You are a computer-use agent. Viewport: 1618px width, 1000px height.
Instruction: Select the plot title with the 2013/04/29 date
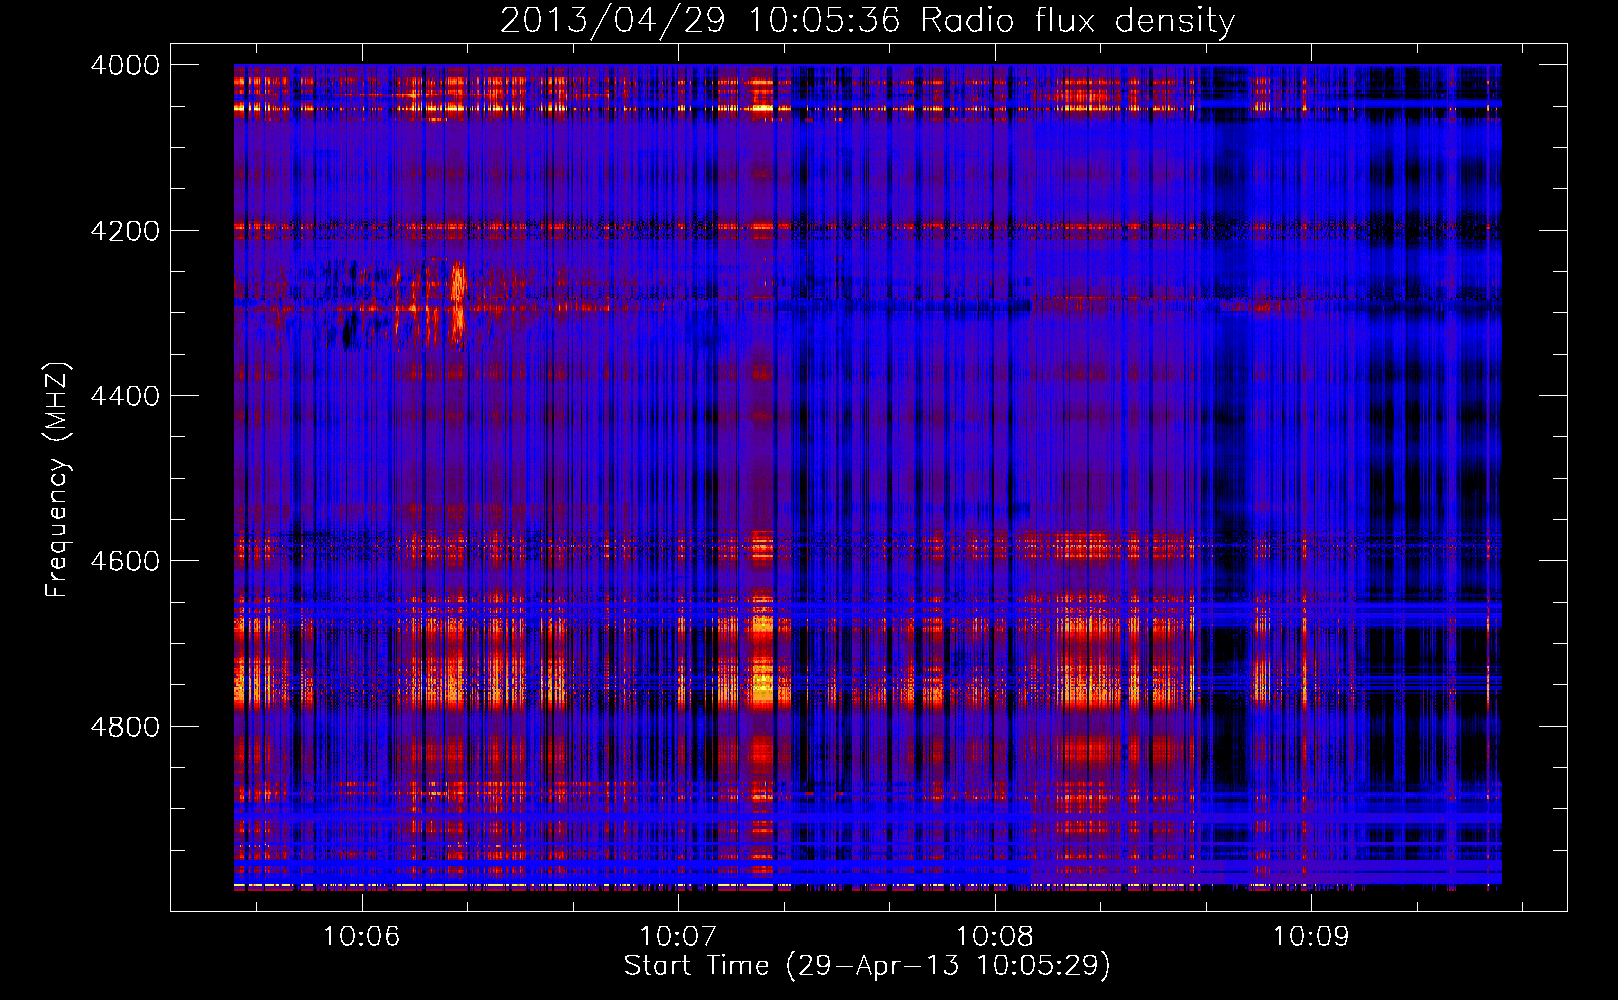click(867, 21)
